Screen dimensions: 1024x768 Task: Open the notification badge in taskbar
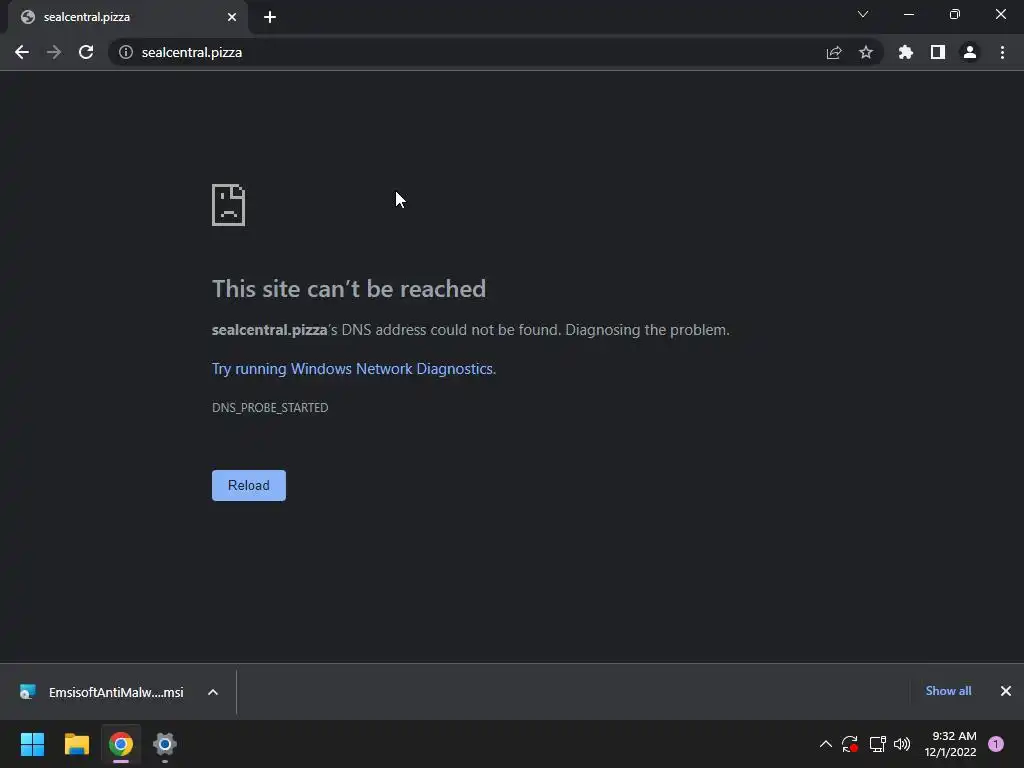click(995, 744)
